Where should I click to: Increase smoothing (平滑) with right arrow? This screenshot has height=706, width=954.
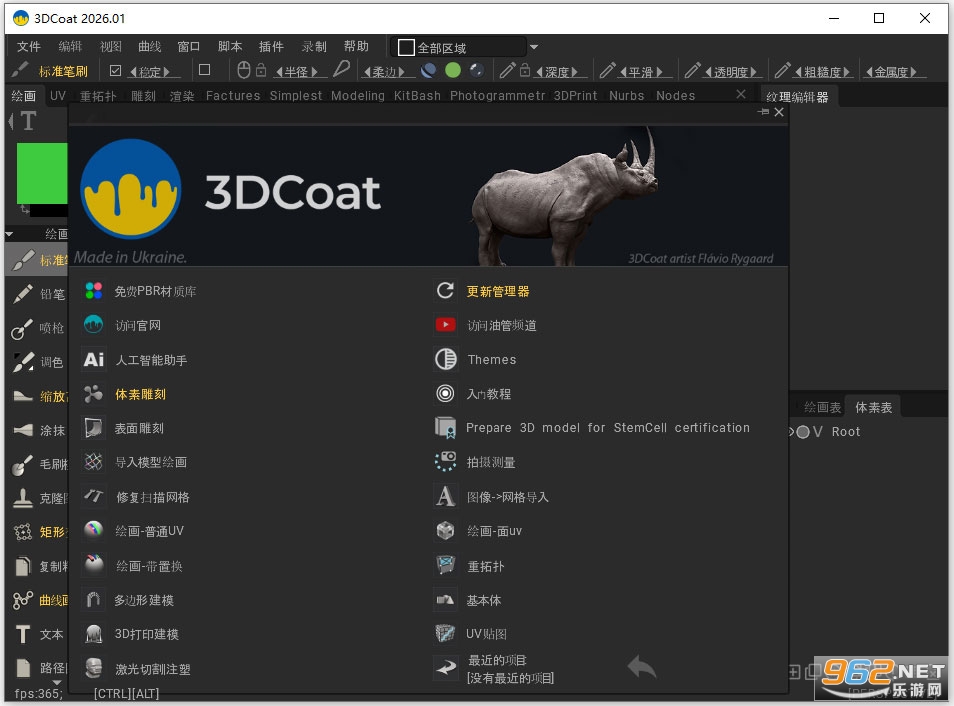click(x=660, y=72)
